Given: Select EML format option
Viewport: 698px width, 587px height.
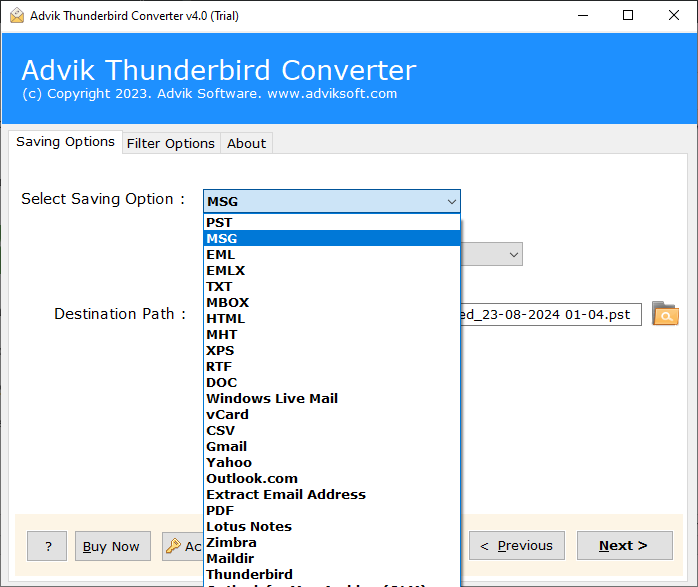Looking at the screenshot, I should 332,255.
